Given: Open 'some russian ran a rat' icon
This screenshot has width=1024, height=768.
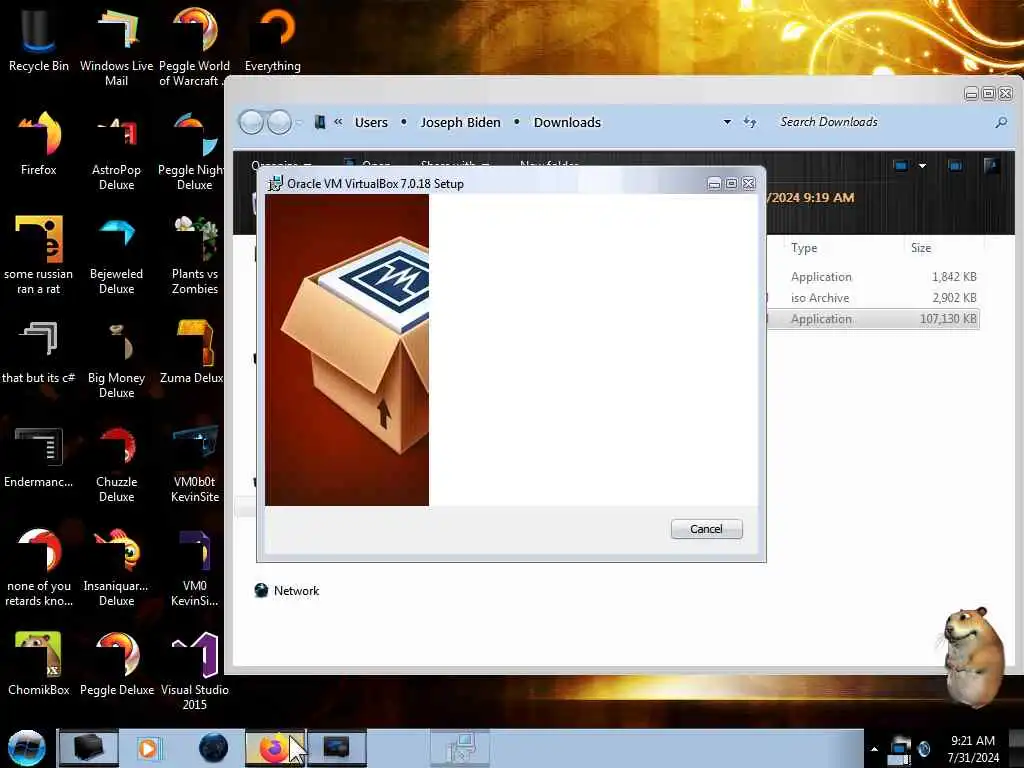Looking at the screenshot, I should coord(39,255).
